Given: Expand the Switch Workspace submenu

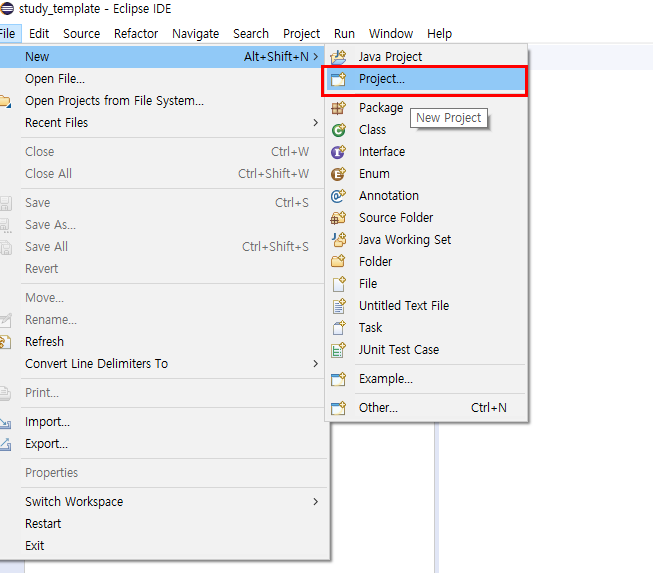Looking at the screenshot, I should coord(316,502).
